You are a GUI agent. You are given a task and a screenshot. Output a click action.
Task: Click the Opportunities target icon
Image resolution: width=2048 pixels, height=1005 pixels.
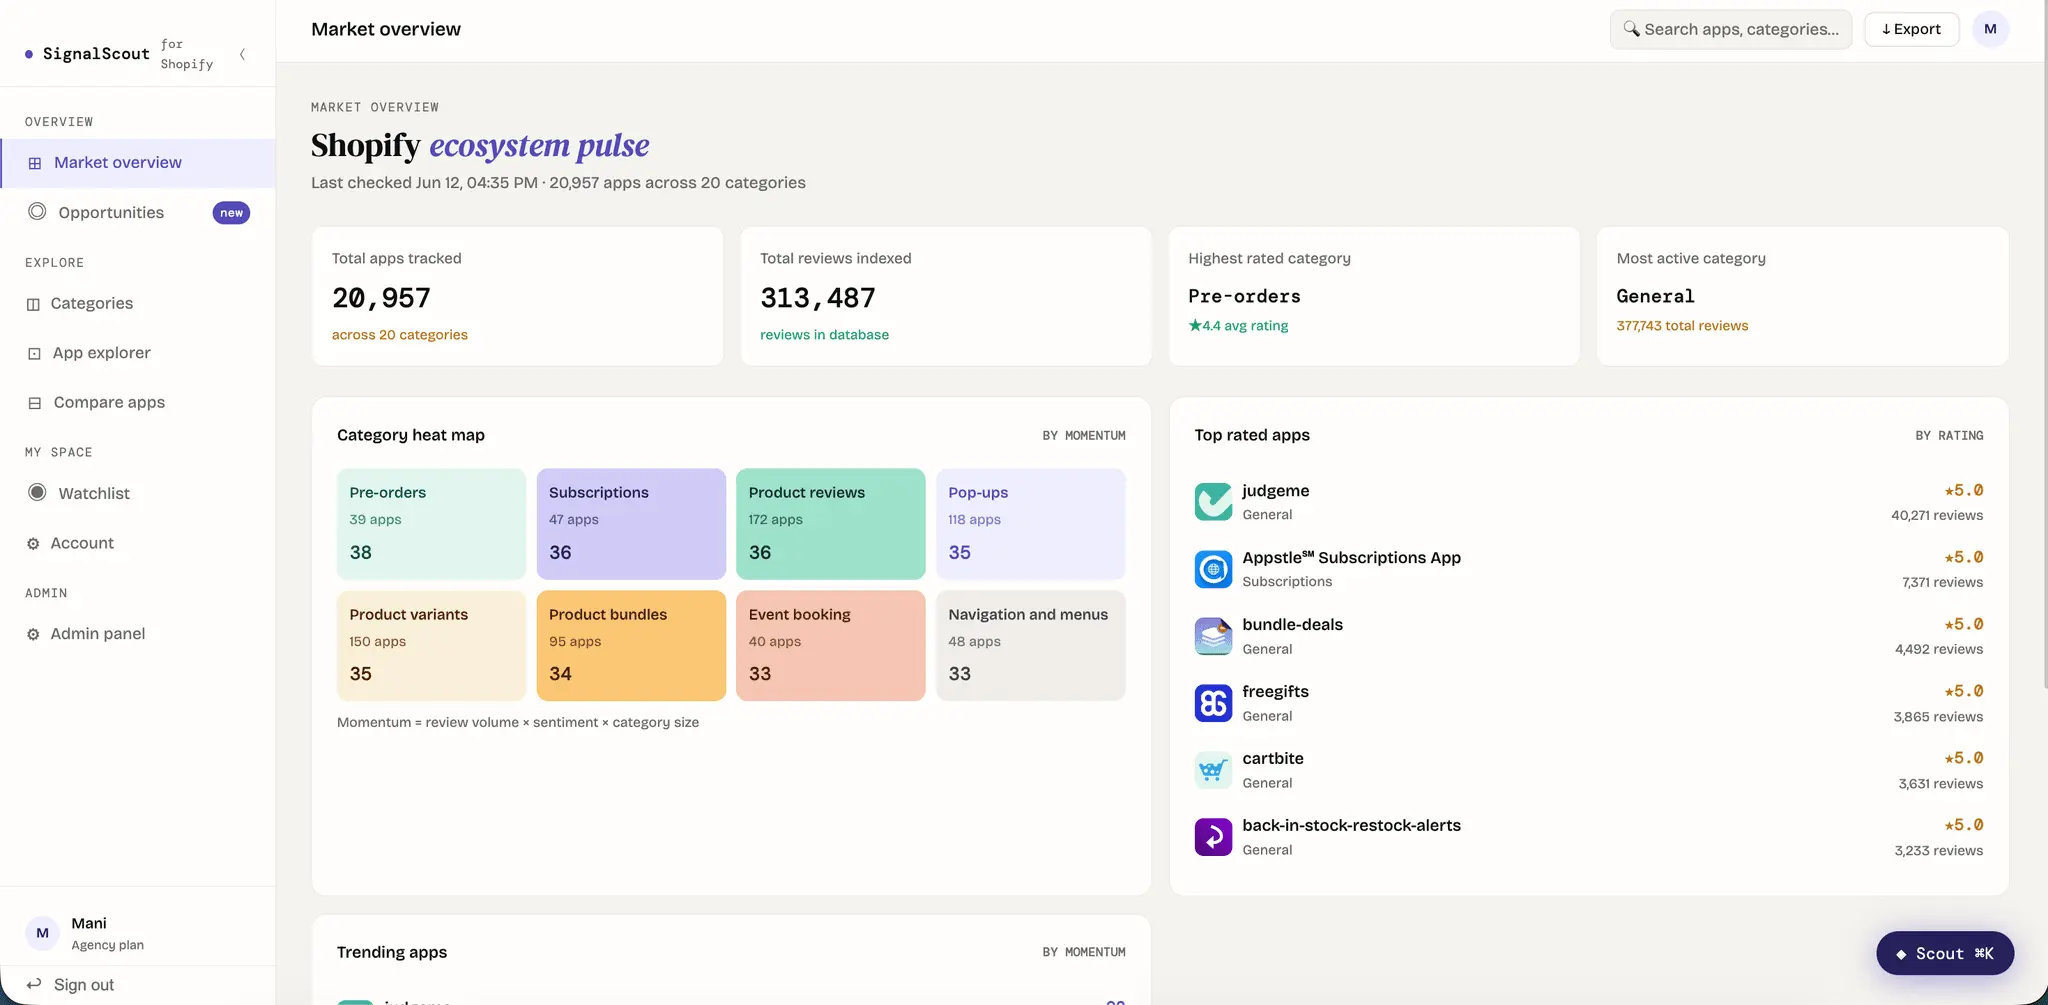(37, 212)
